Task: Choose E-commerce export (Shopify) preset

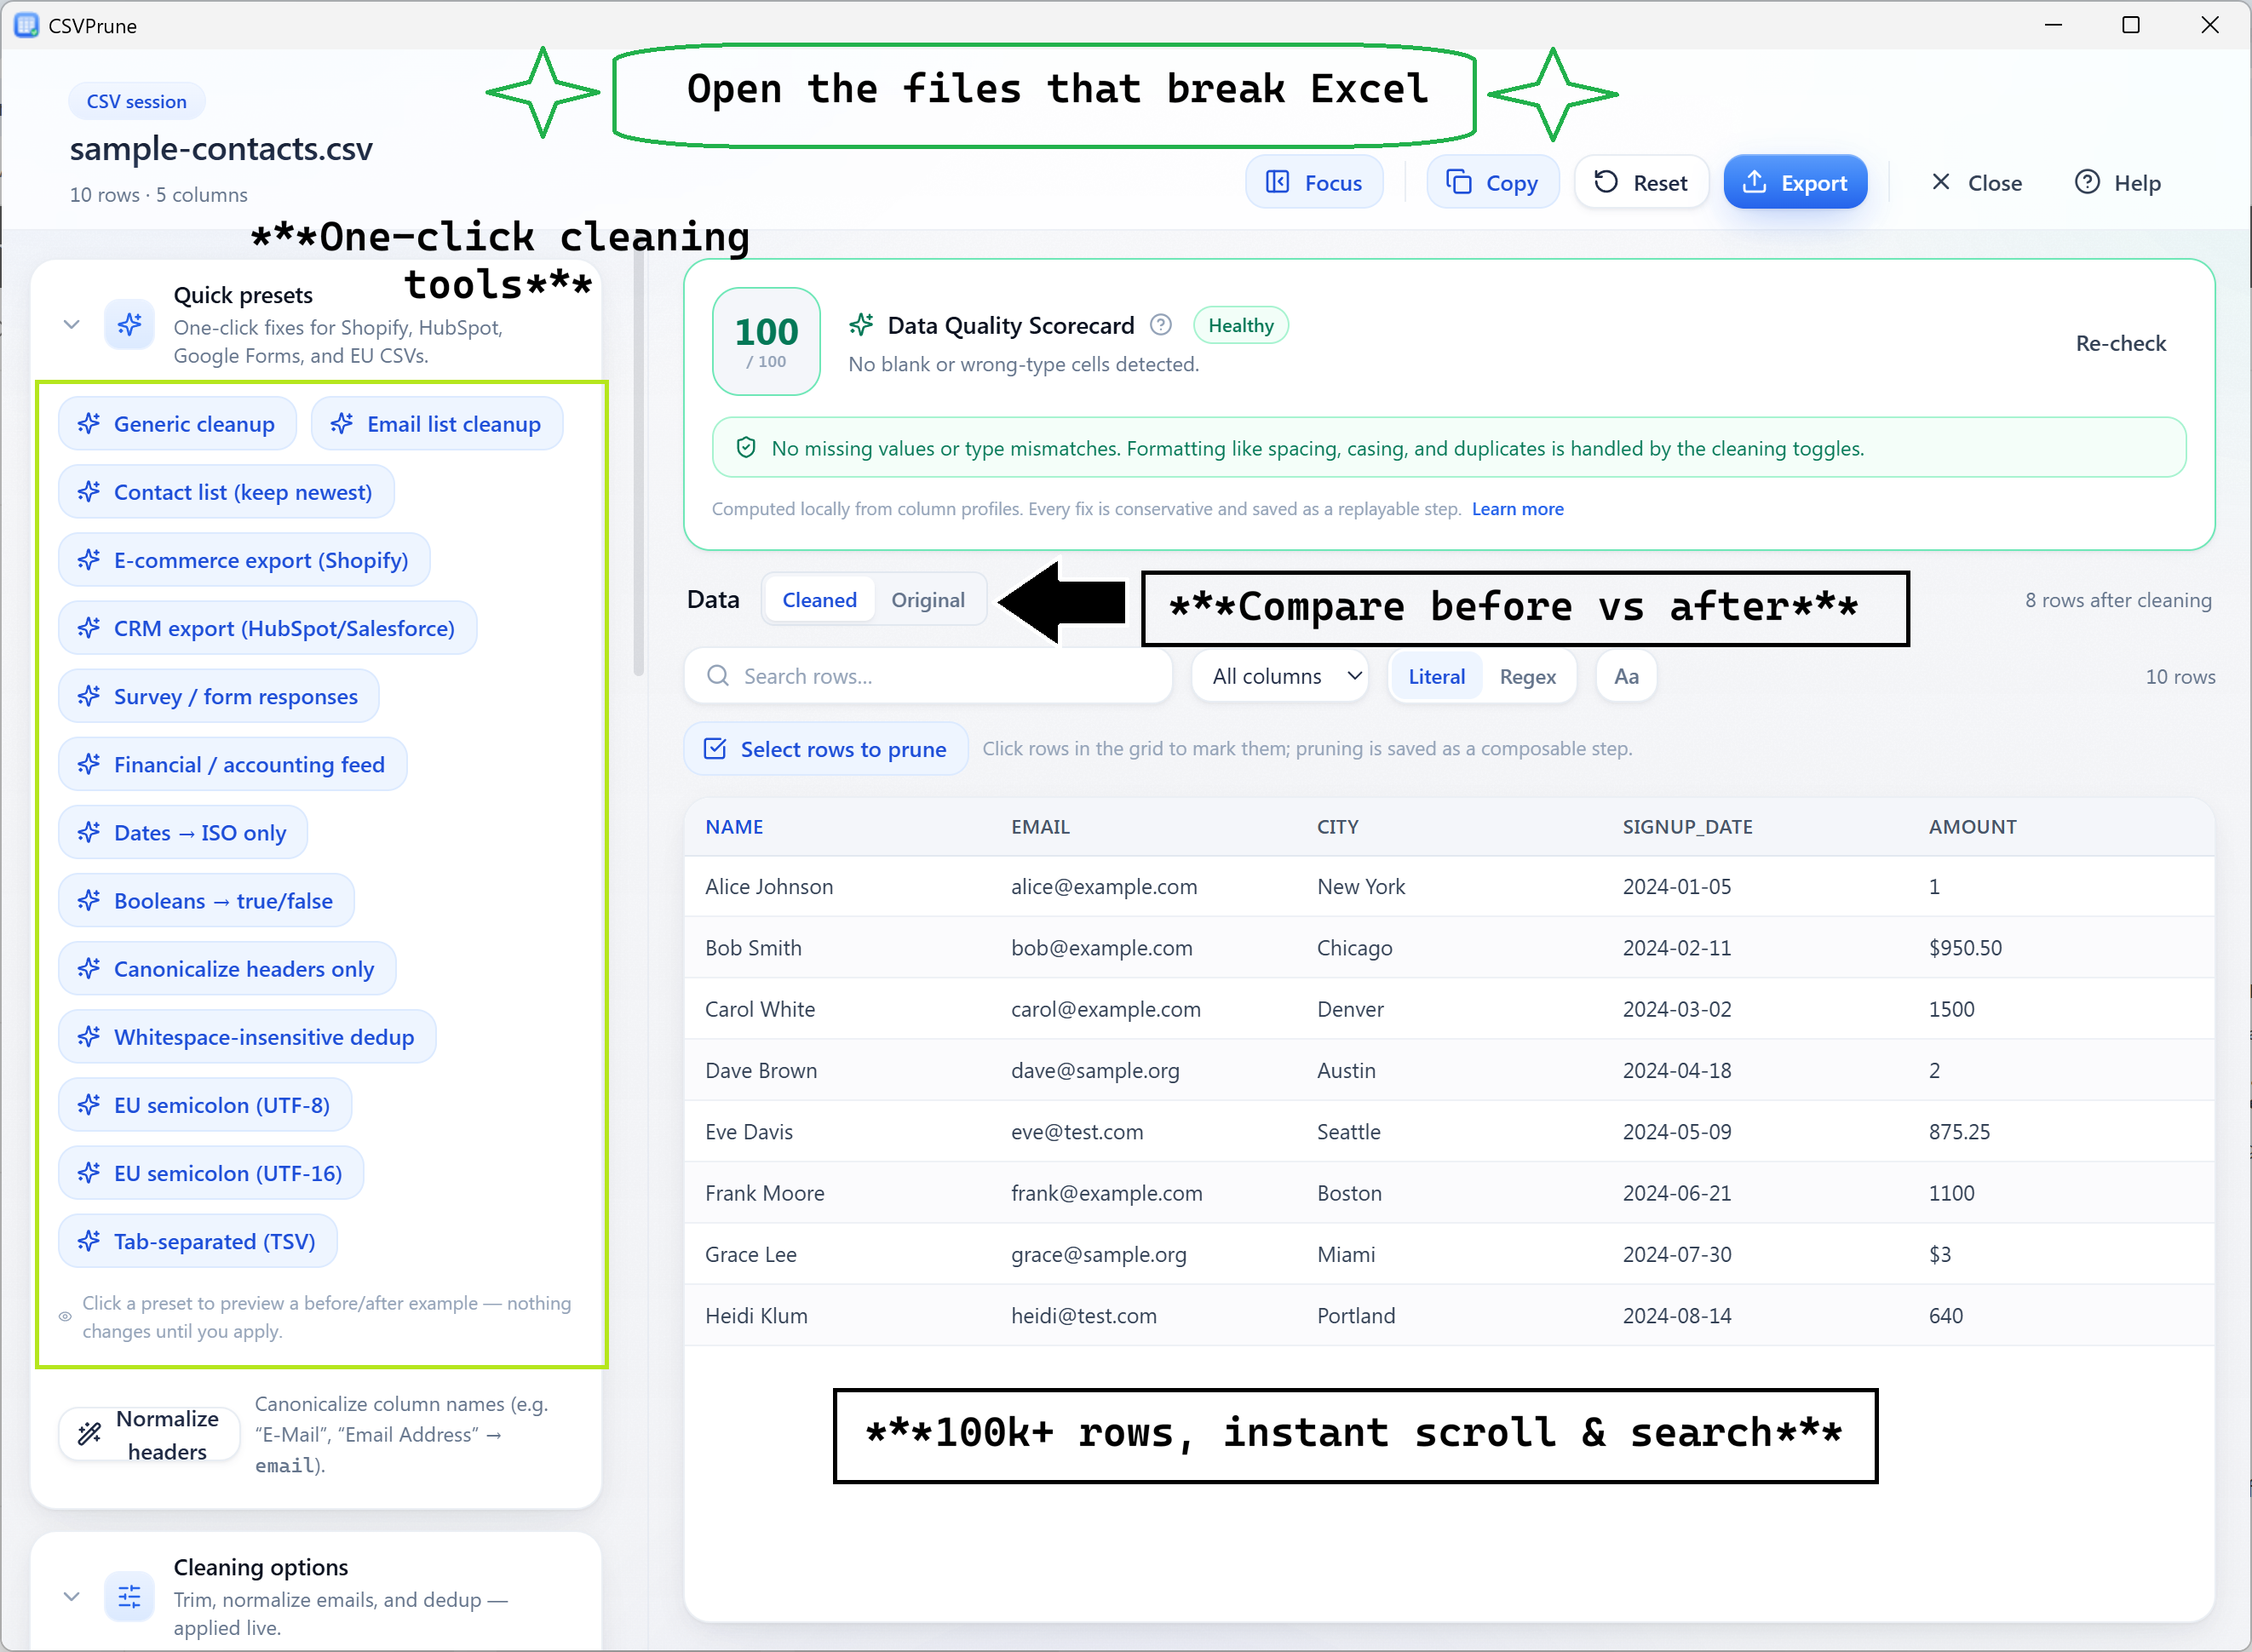Action: click(244, 560)
